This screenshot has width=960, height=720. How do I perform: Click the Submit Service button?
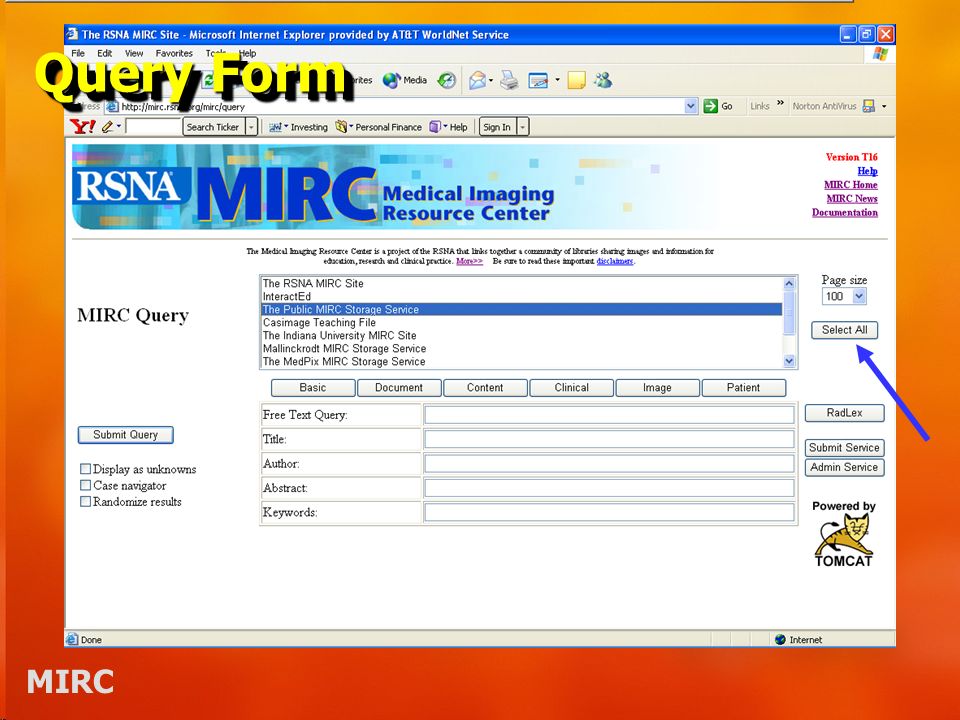[844, 448]
